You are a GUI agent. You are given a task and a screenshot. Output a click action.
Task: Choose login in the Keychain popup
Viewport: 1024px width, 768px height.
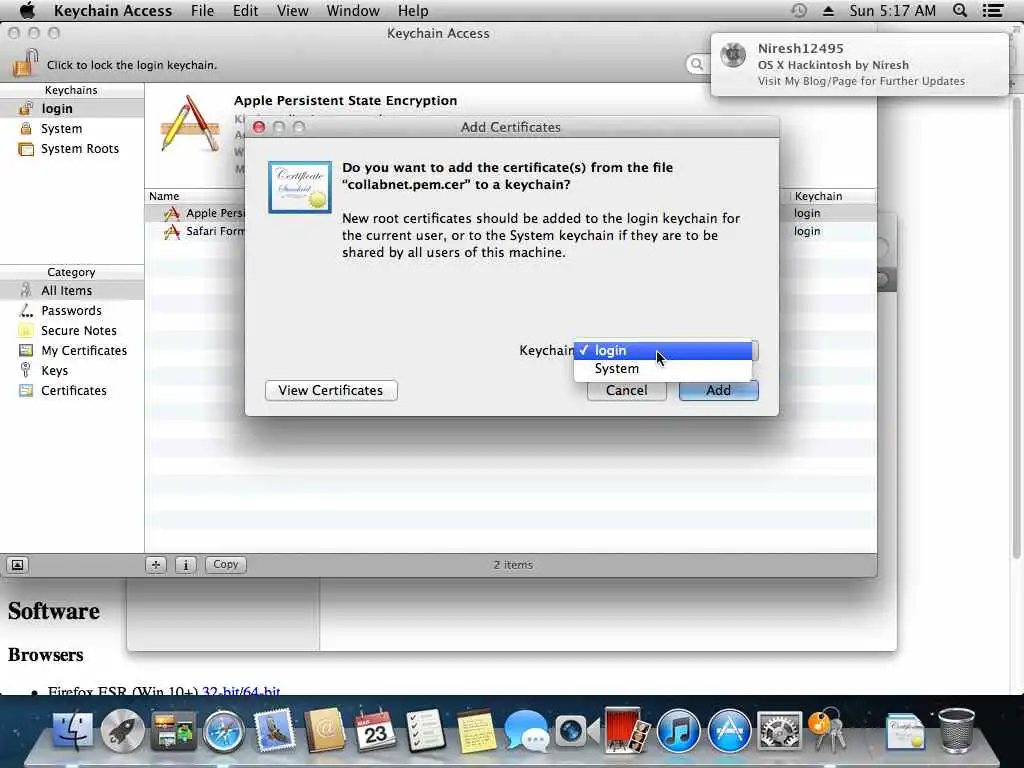pos(663,351)
